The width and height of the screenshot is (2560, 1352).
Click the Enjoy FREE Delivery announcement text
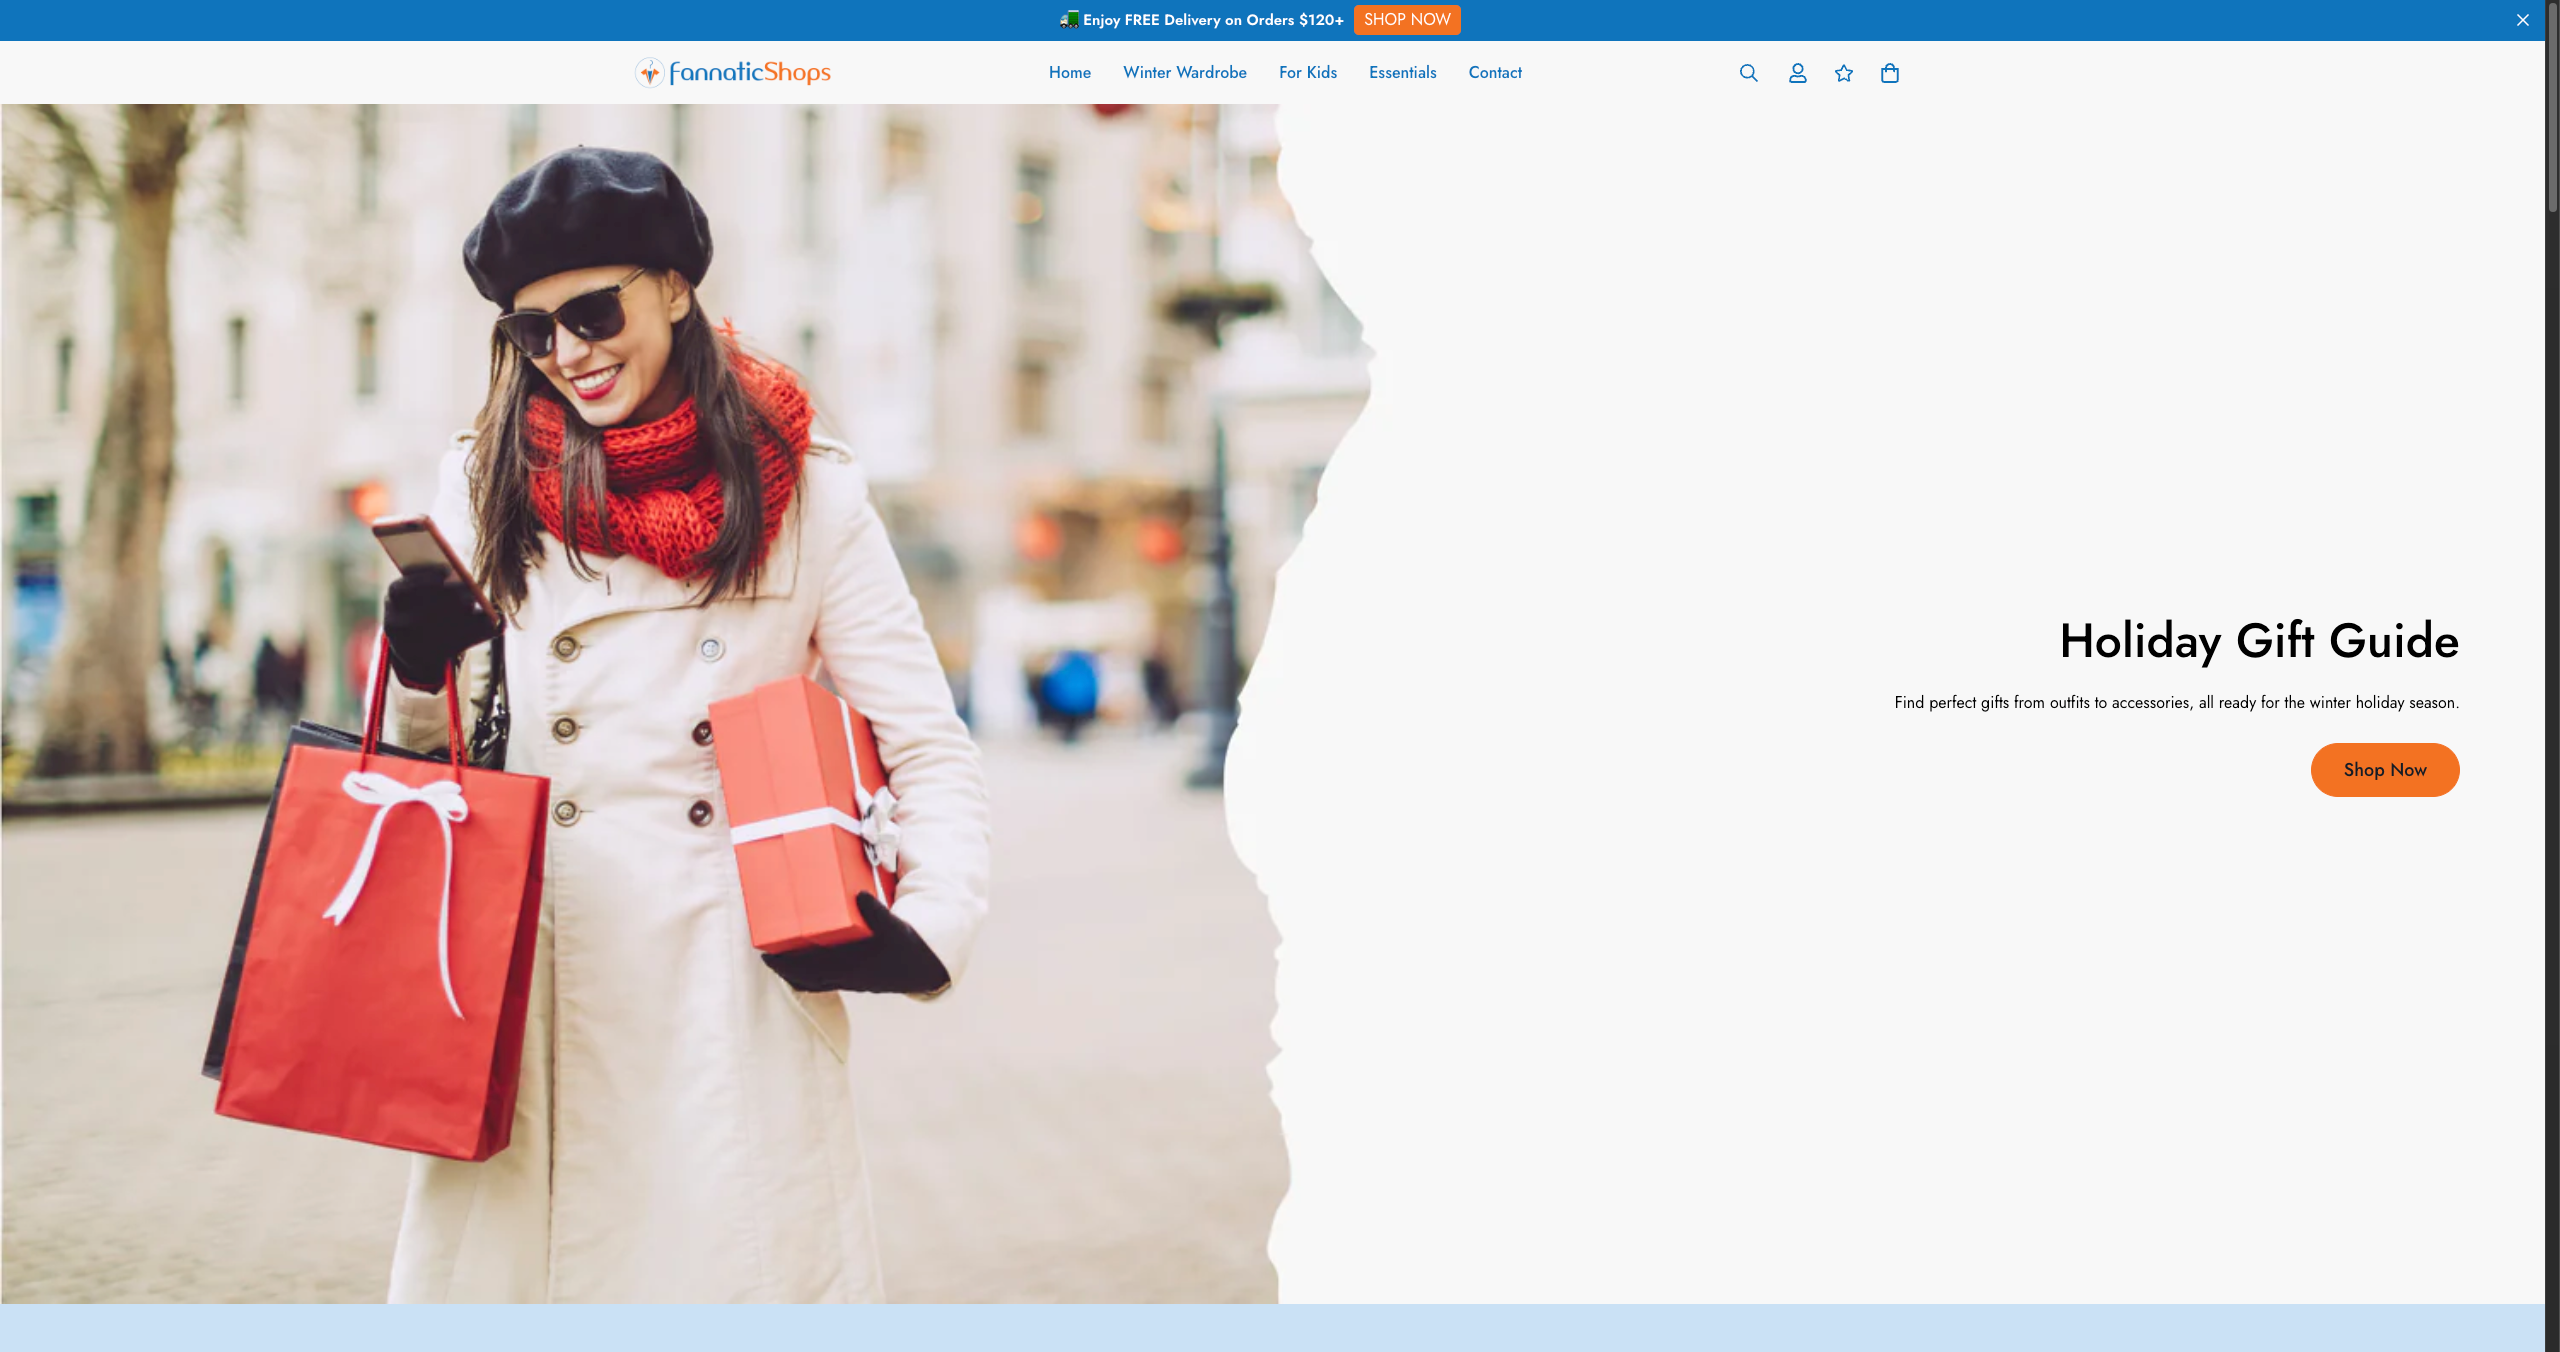[1212, 20]
